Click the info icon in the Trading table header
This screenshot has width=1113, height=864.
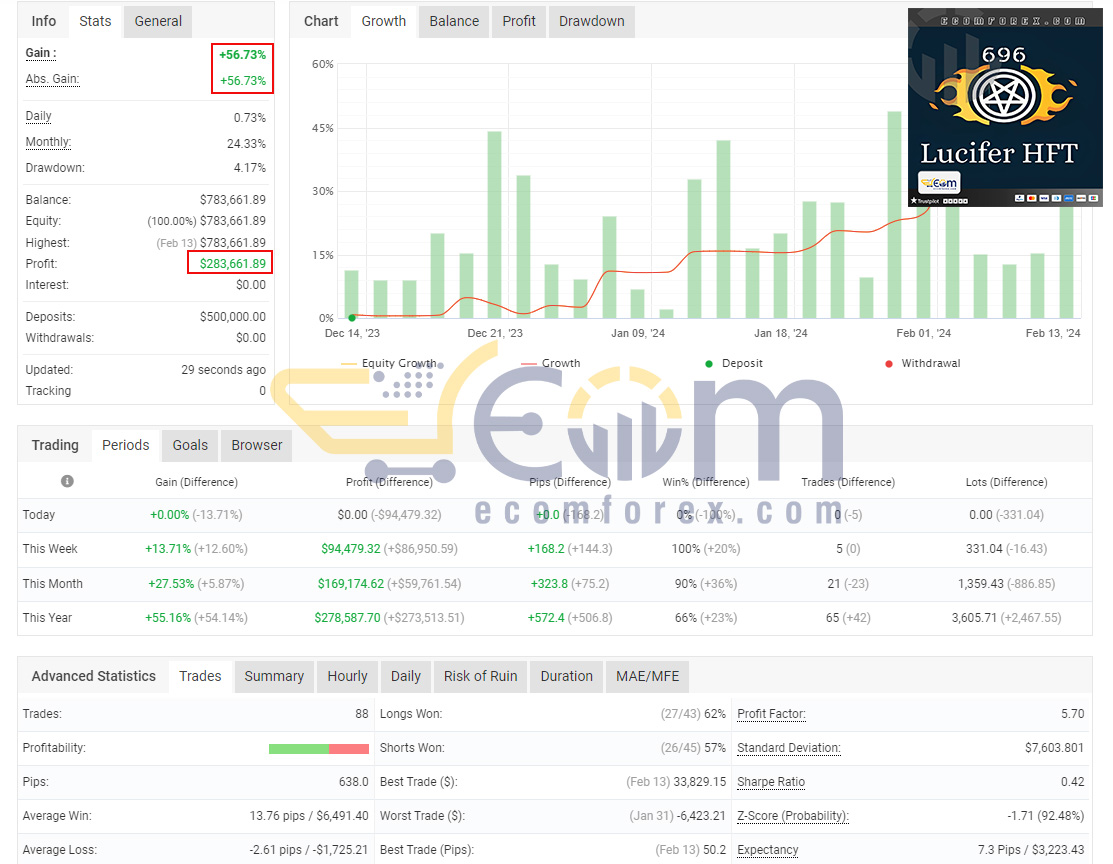[67, 481]
